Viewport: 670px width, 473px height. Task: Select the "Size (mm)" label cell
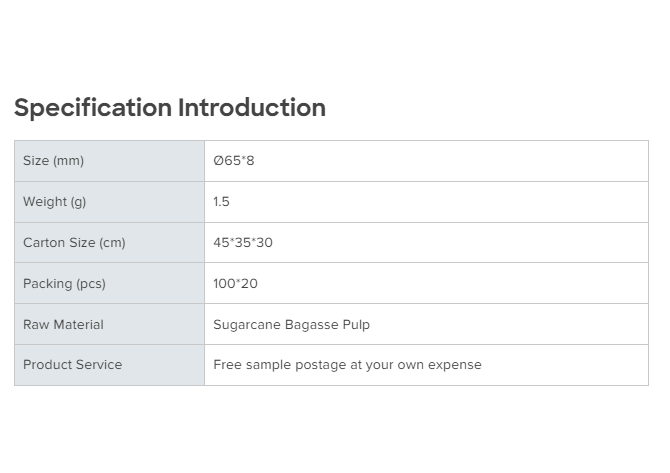54,161
